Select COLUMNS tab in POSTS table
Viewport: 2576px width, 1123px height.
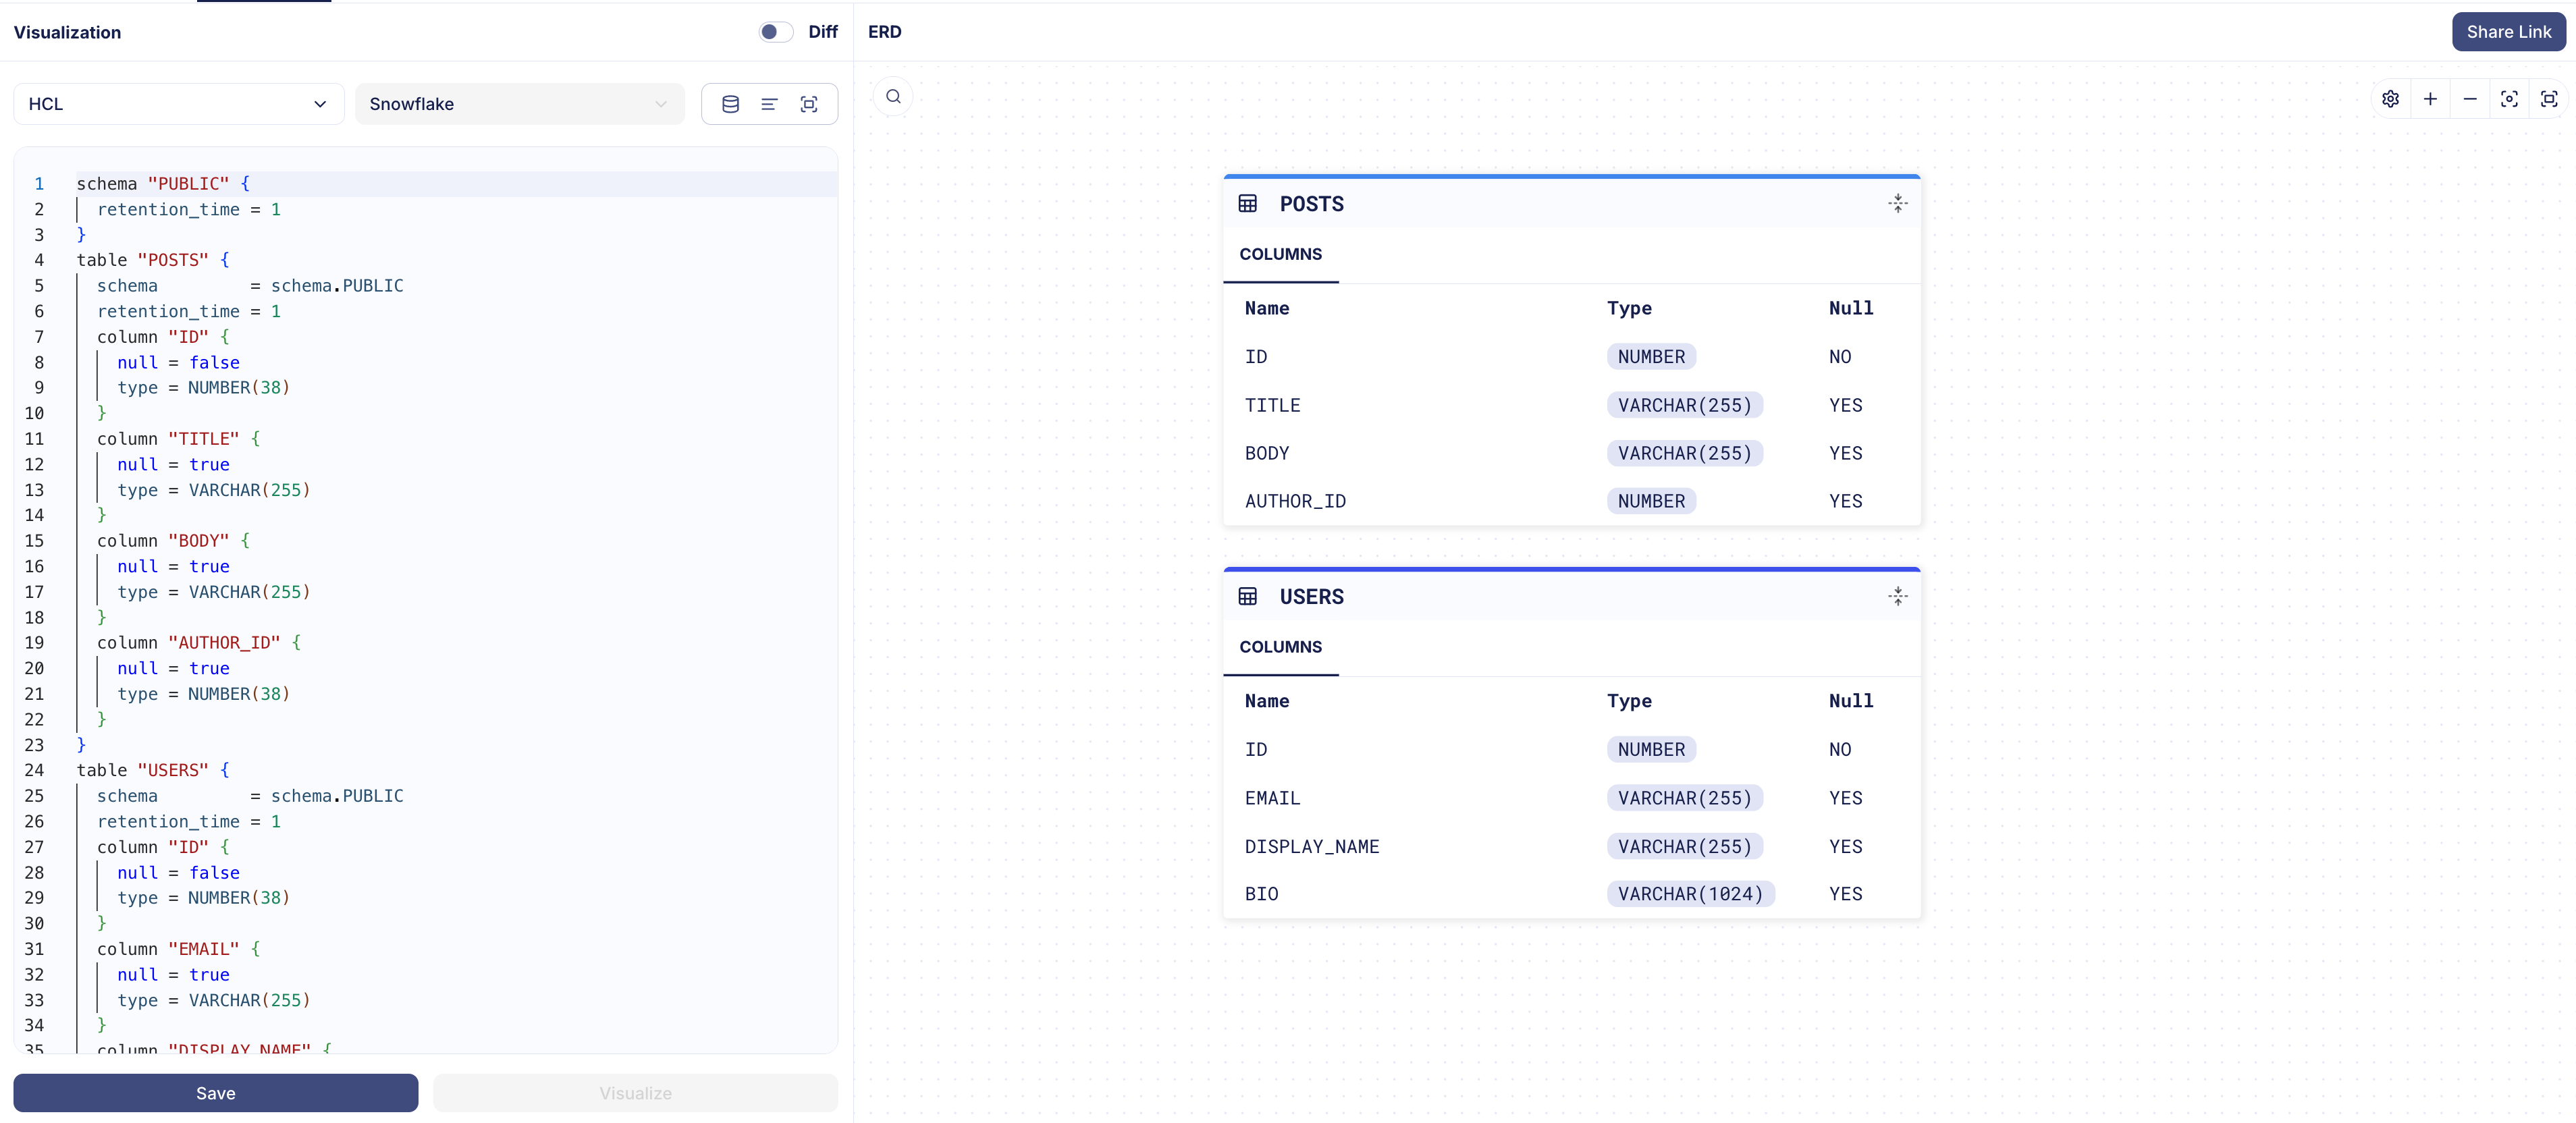[x=1280, y=254]
